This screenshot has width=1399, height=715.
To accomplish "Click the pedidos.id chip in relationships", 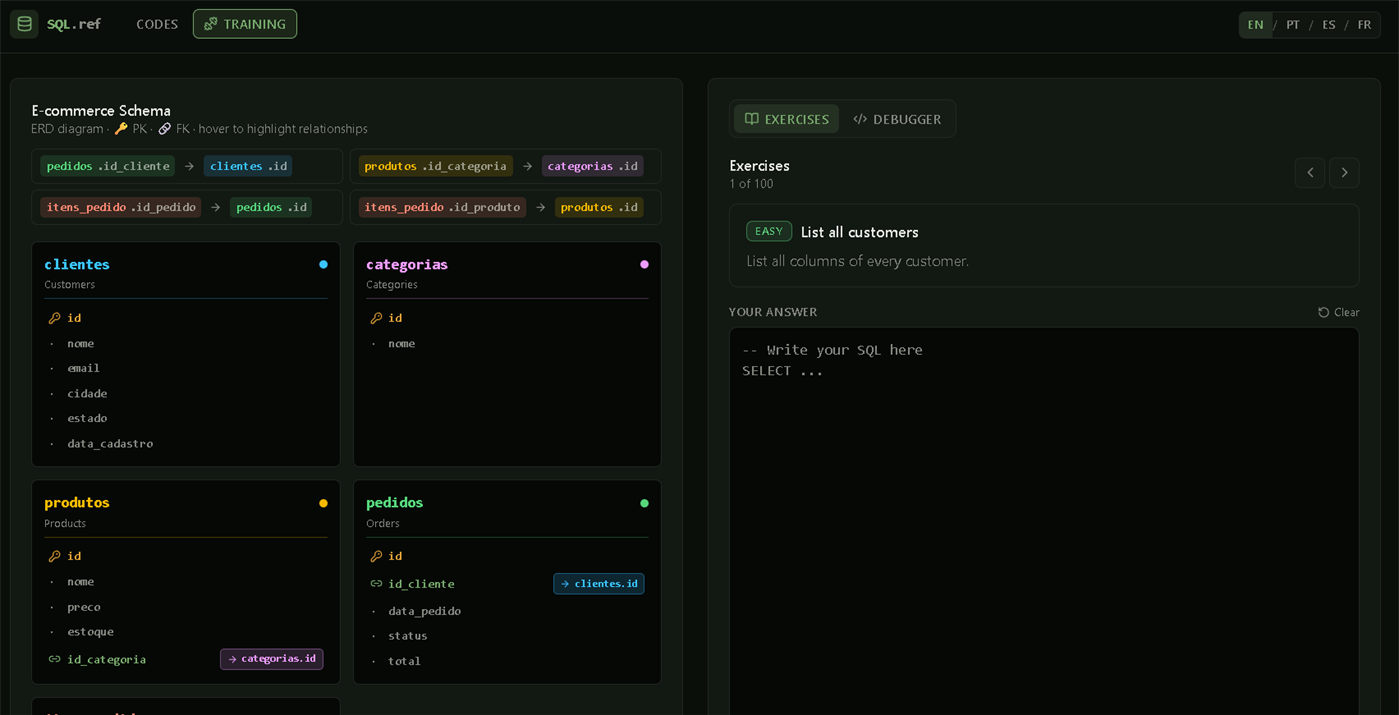I will (271, 207).
